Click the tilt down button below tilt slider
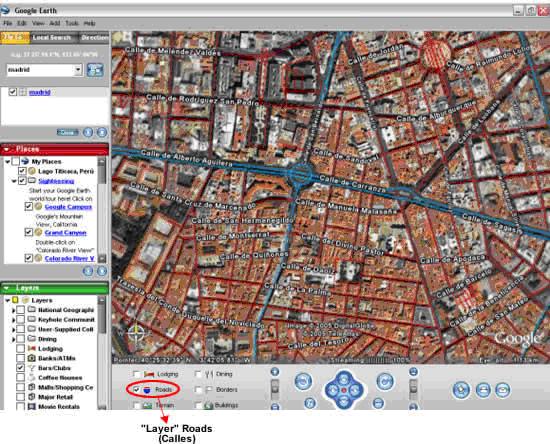The height and width of the screenshot is (444, 550). point(414,406)
